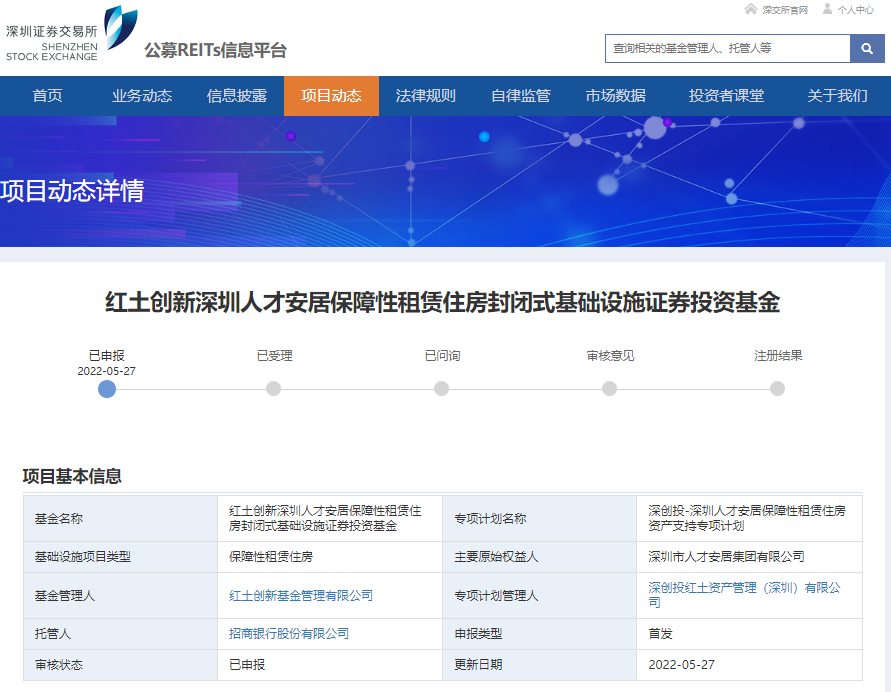Click the search magnifier icon
The width and height of the screenshot is (891, 692).
pyautogui.click(x=866, y=47)
